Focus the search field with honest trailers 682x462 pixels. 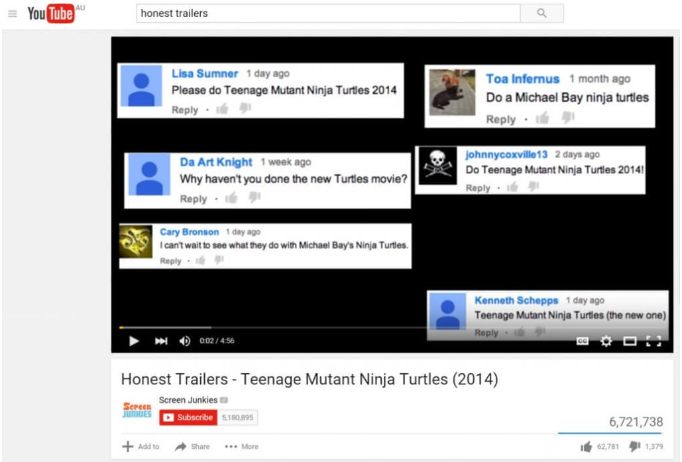328,13
